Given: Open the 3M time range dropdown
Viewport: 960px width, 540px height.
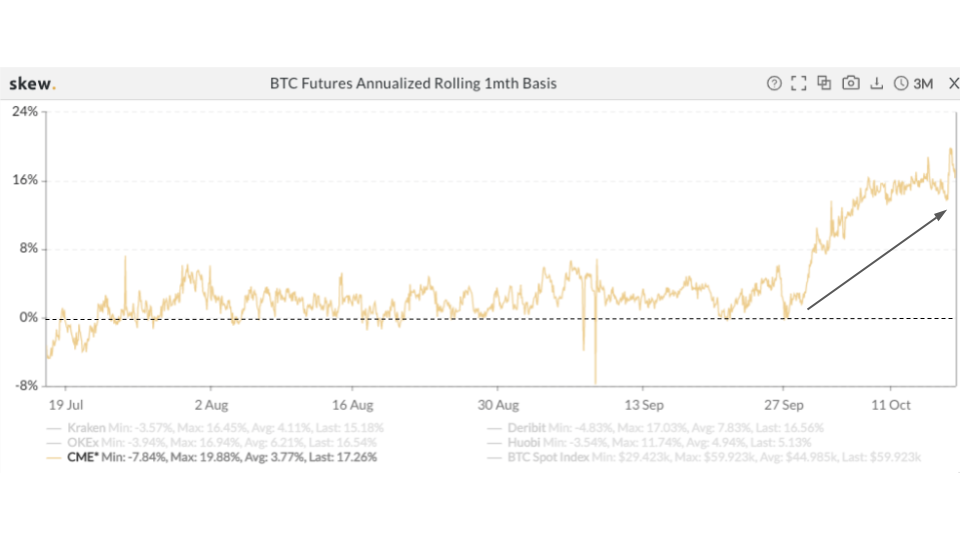Looking at the screenshot, I should 922,84.
